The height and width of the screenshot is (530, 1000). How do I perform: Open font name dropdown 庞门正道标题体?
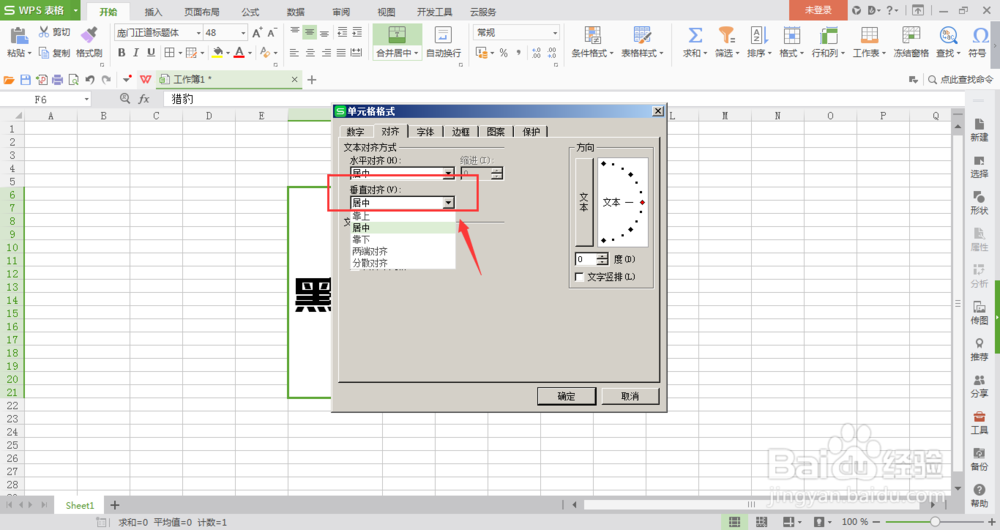click(198, 33)
